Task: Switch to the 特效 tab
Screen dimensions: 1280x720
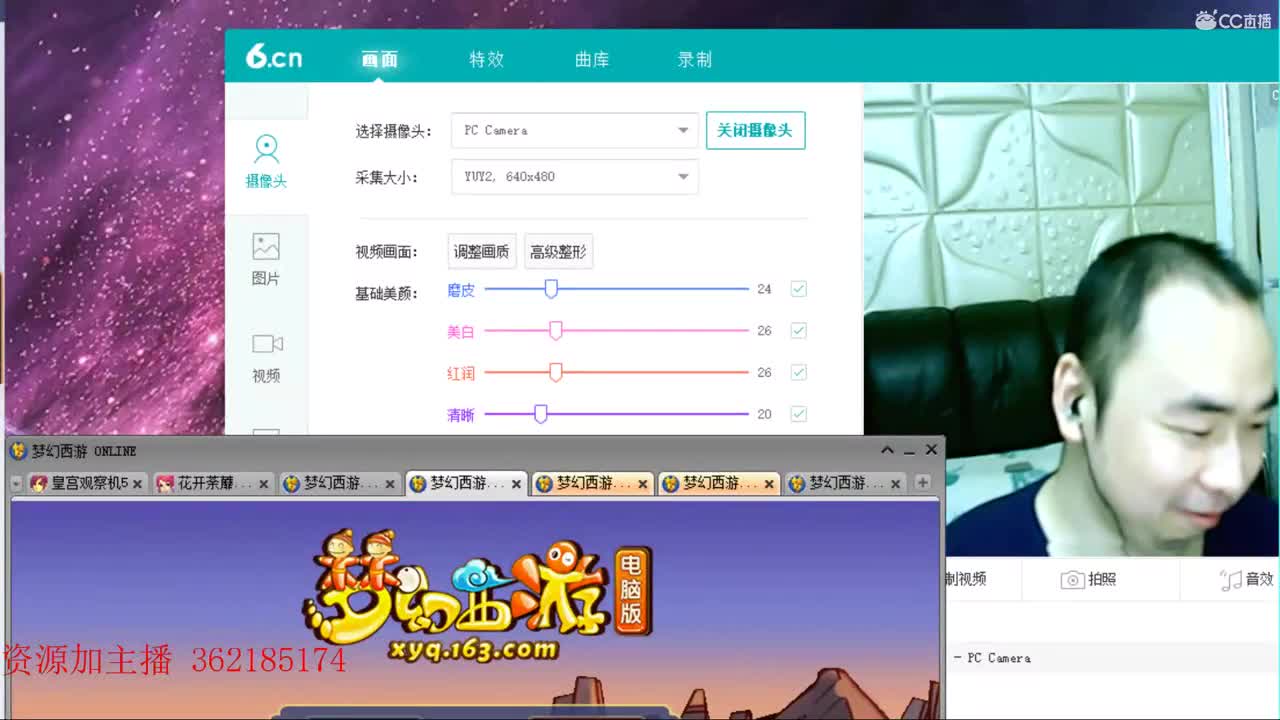Action: (x=486, y=59)
